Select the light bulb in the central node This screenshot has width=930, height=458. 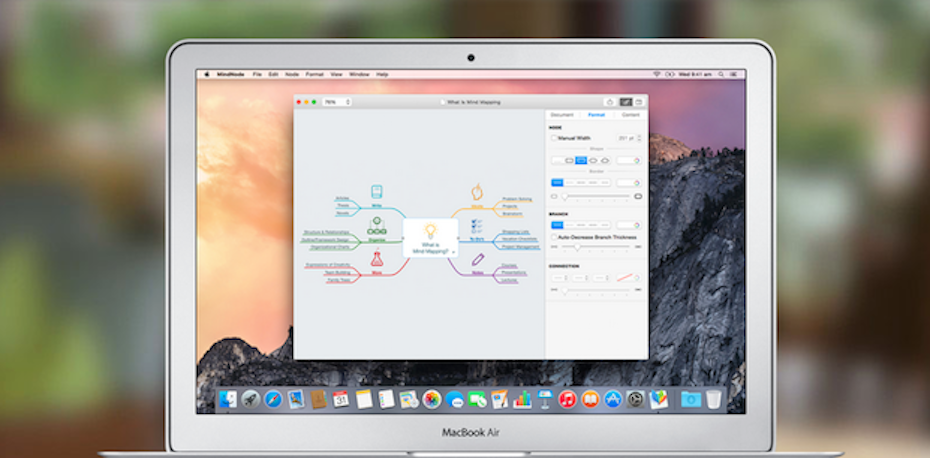click(x=430, y=231)
